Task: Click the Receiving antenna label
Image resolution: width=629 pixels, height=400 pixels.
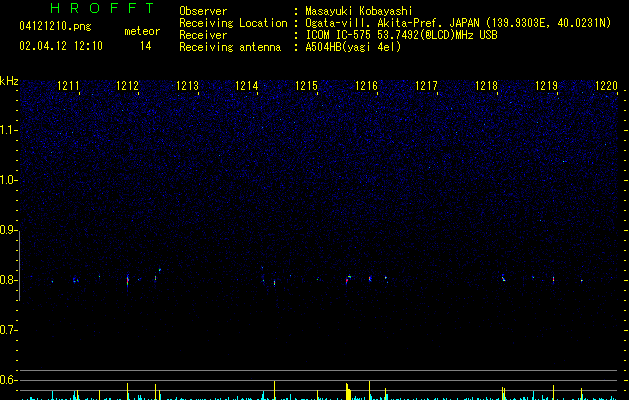Action: [x=230, y=47]
